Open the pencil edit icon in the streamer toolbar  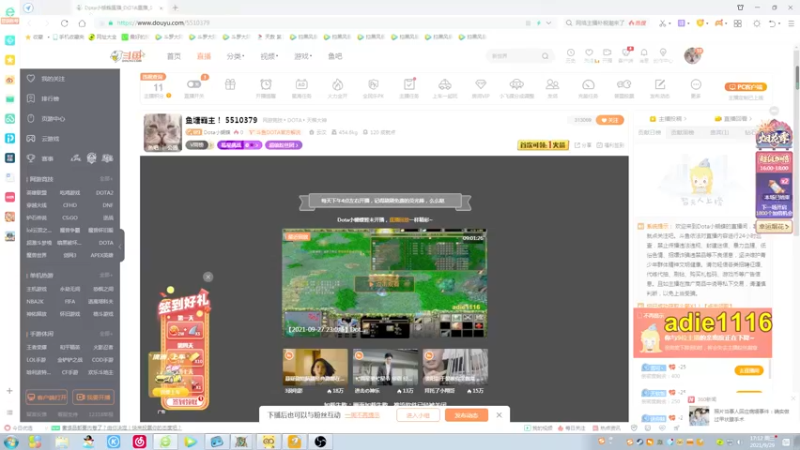point(660,84)
